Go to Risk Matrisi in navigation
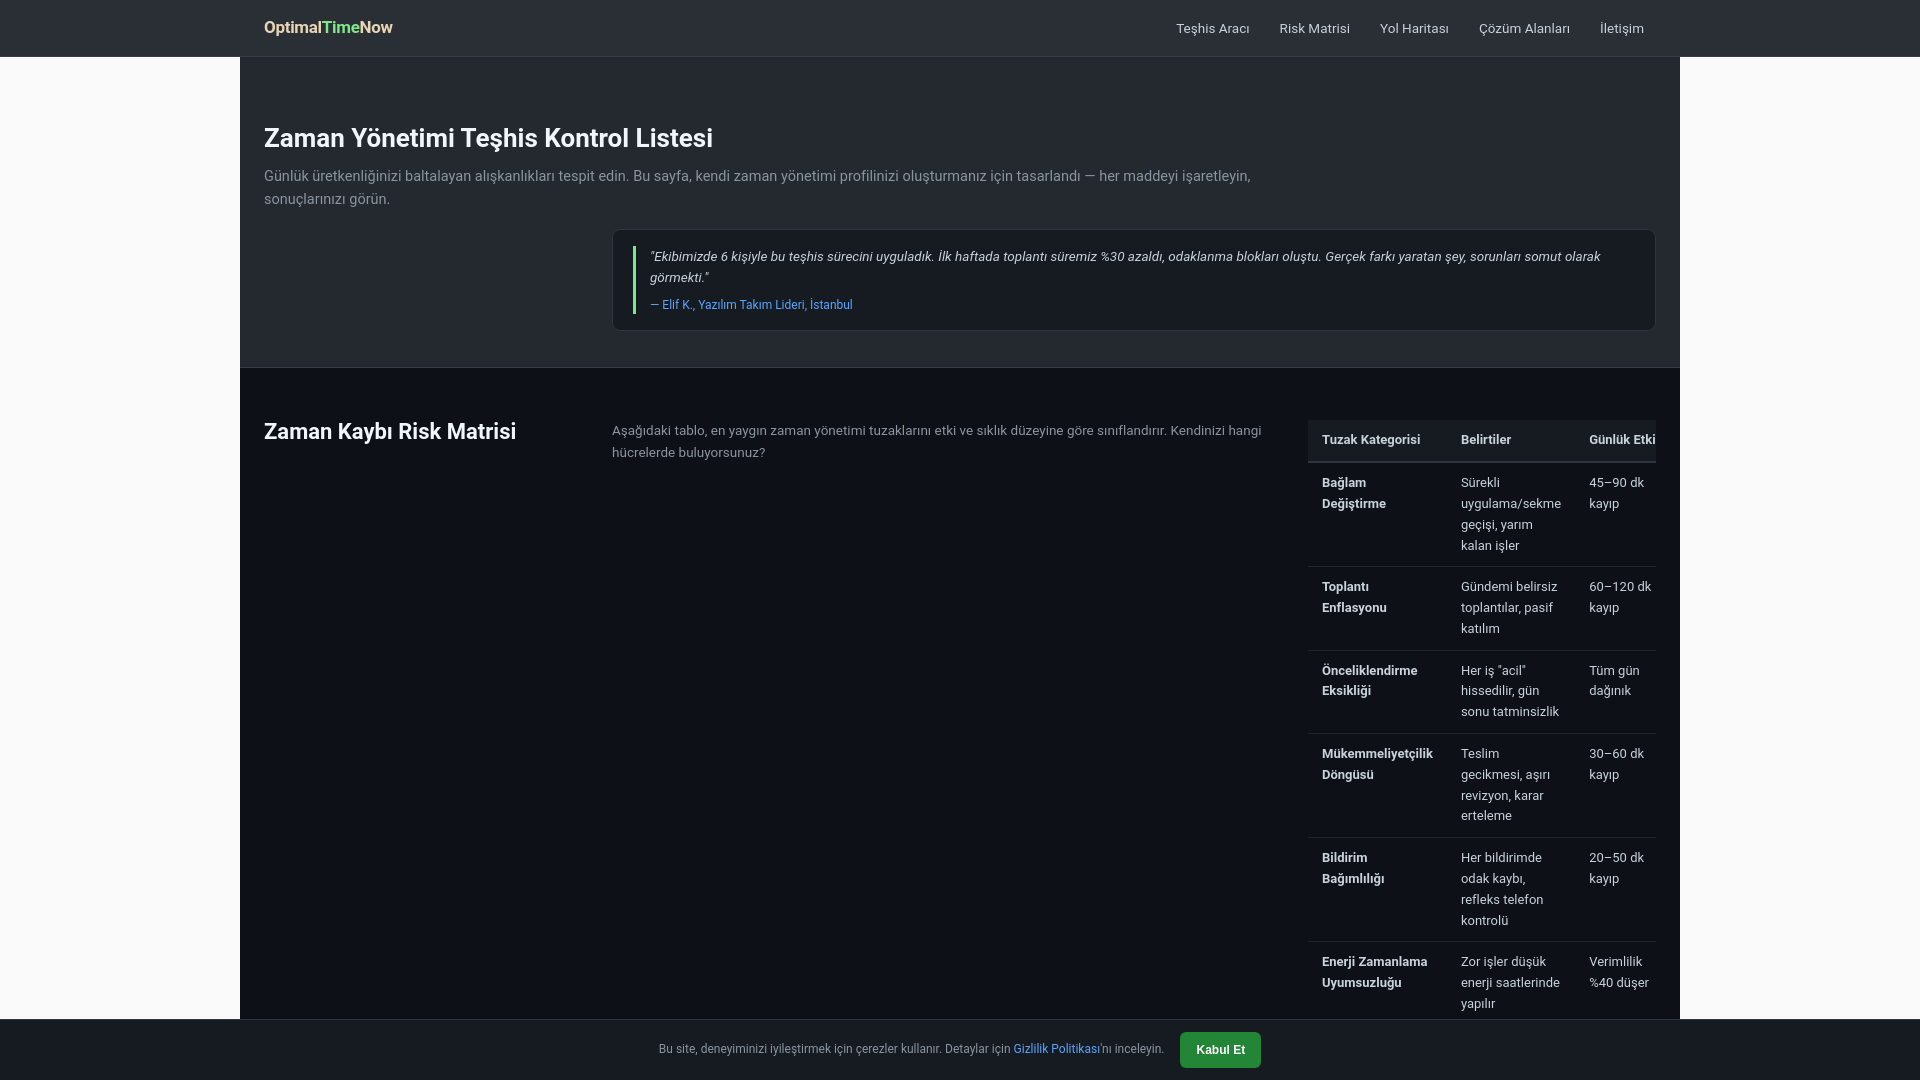Viewport: 1920px width, 1080px height. [x=1314, y=29]
